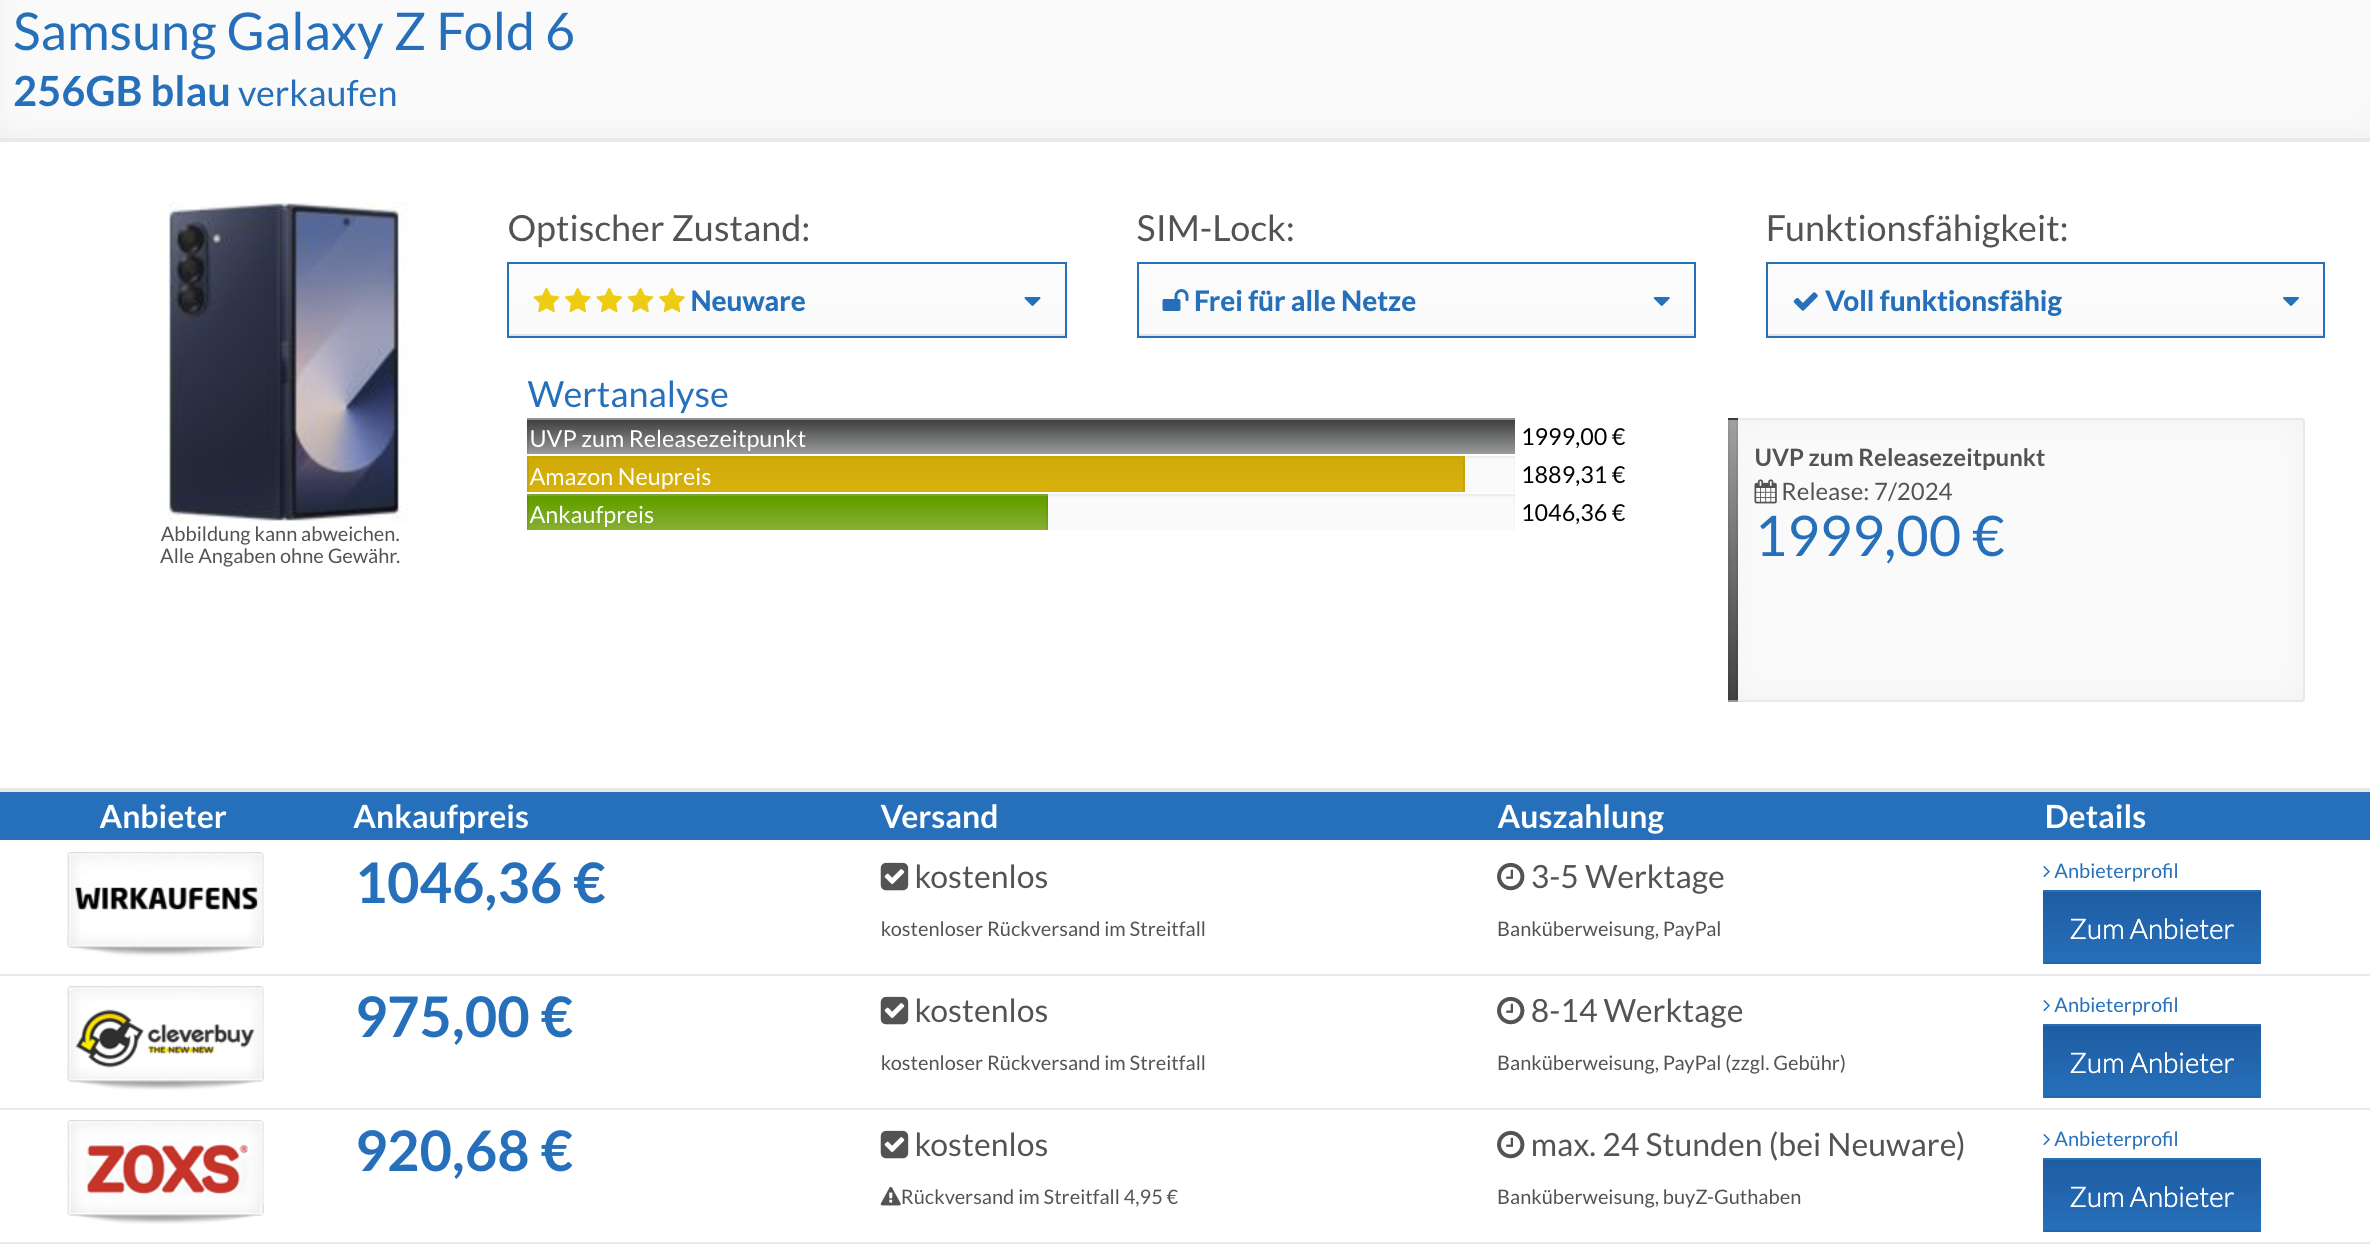Viewport: 2370px width, 1246px height.
Task: Open the Anbieterprofil link for ZOXS
Action: click(2110, 1139)
